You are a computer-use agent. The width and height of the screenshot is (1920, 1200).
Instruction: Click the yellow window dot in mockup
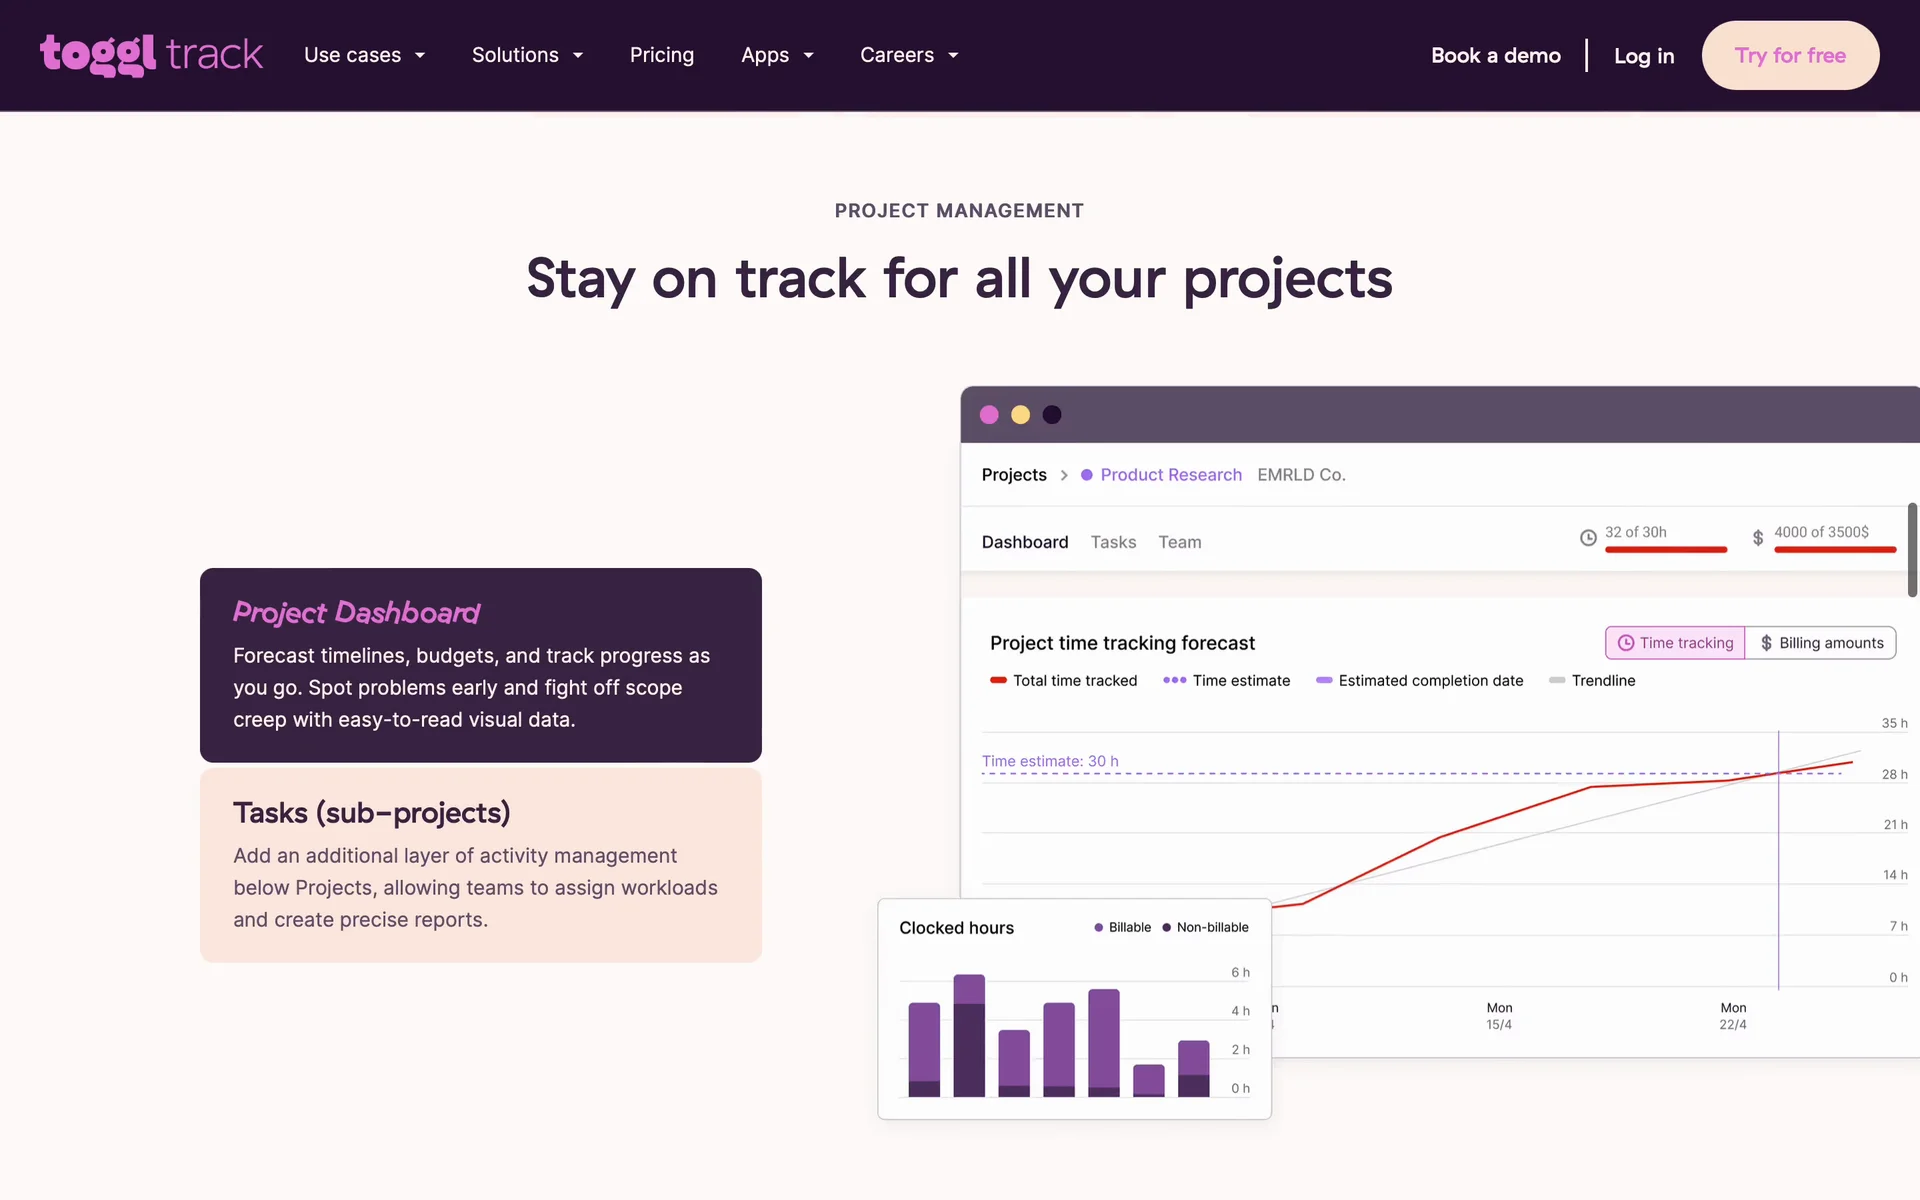(1020, 415)
